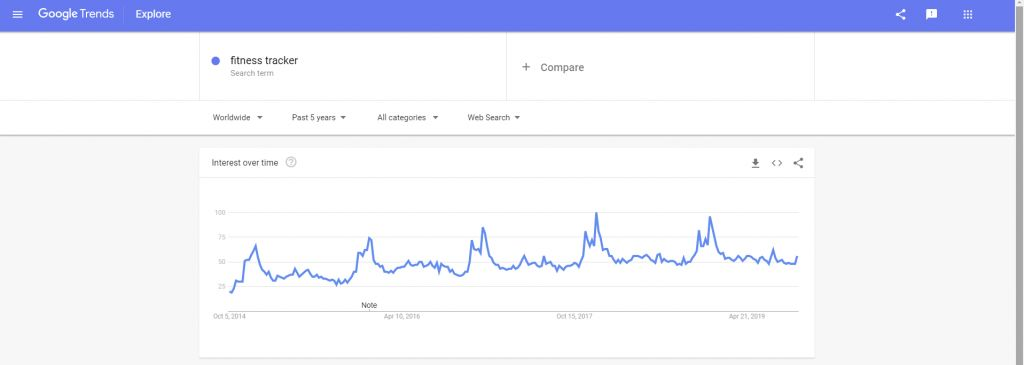Edit the fitness tracker search term

(x=264, y=61)
